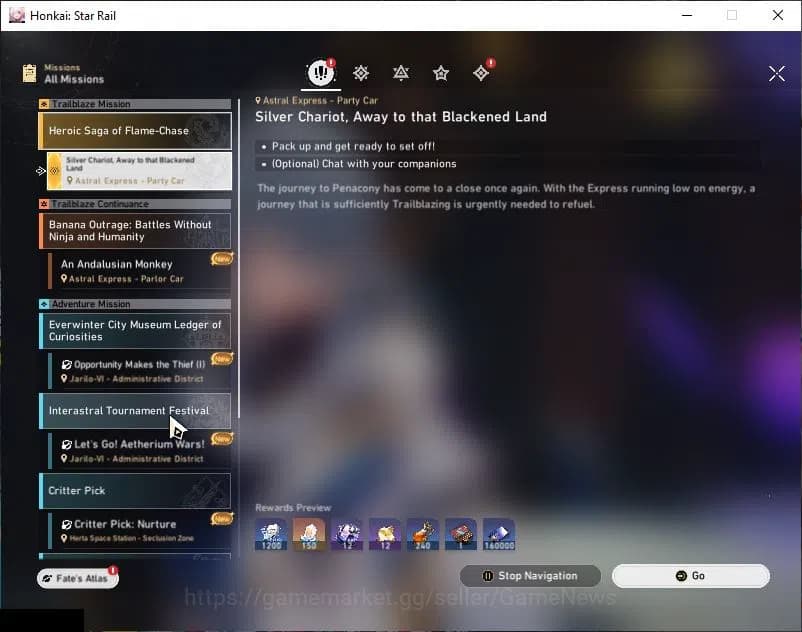
Task: Click the Honkai: Star Rail window icon
Action: (x=17, y=15)
